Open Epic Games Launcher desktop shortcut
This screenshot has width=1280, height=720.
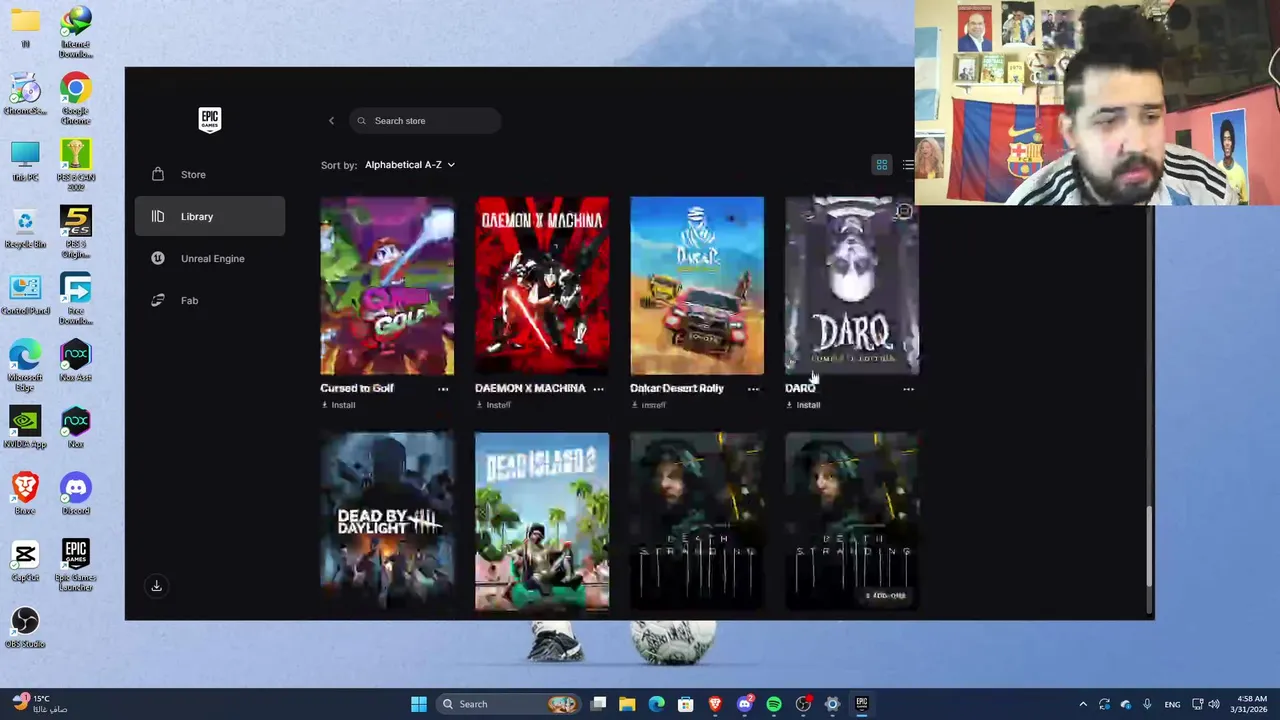click(x=75, y=565)
